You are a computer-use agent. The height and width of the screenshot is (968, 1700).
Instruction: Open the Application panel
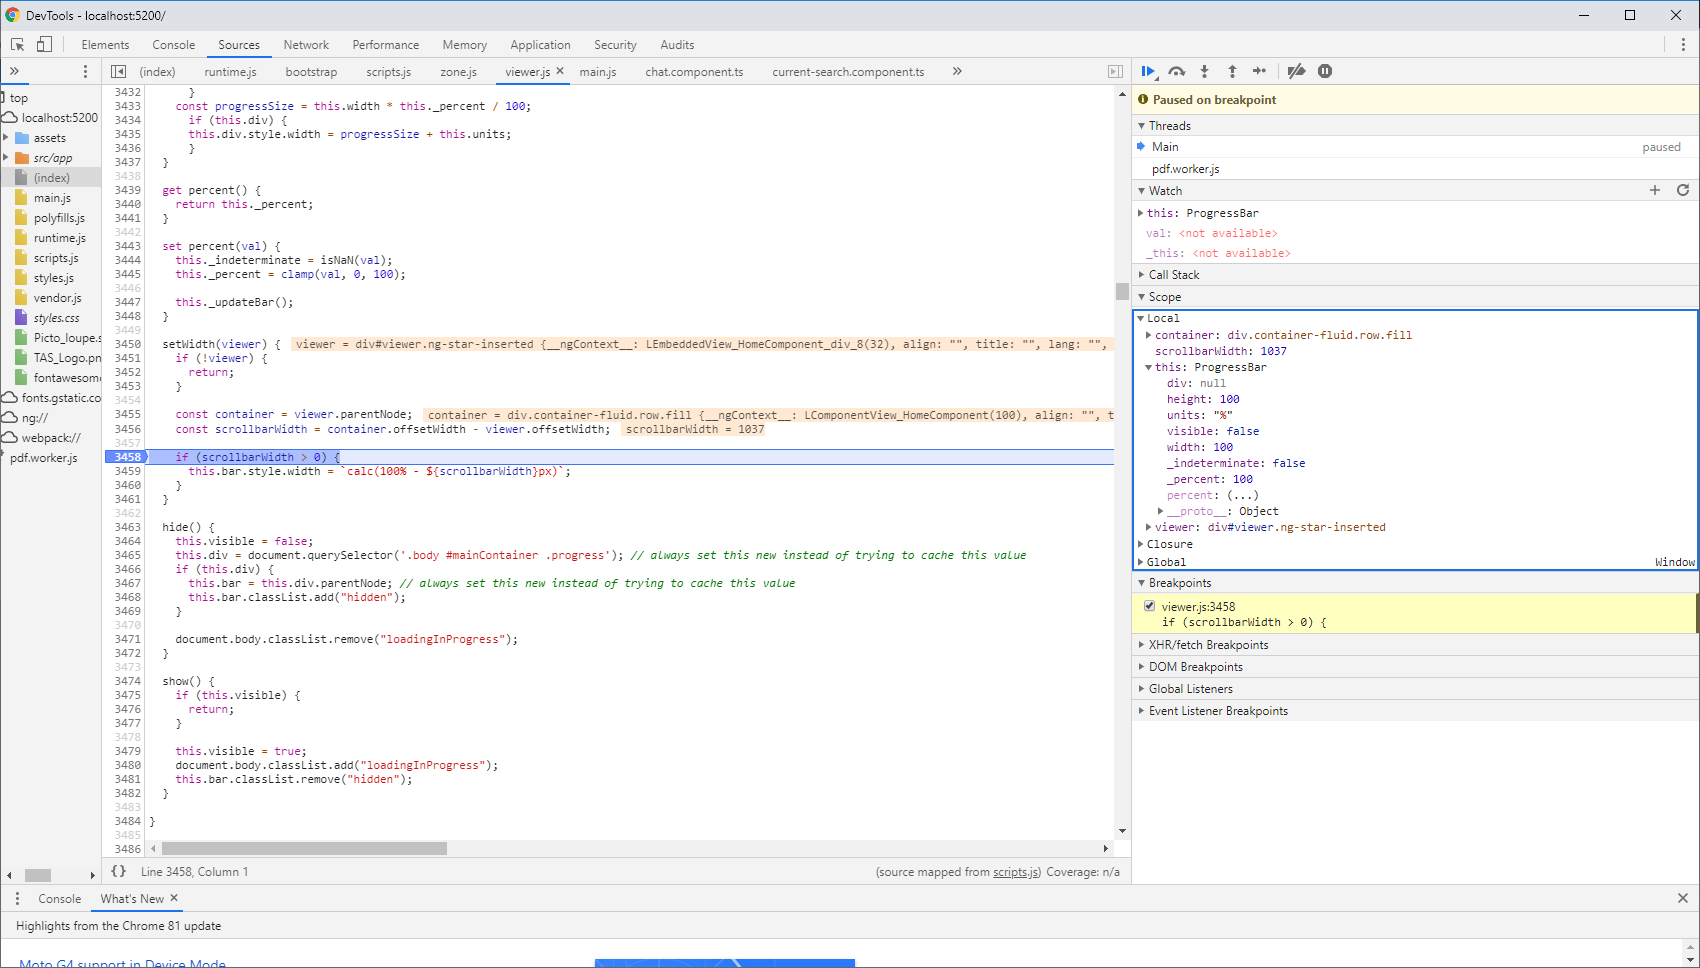coord(540,45)
